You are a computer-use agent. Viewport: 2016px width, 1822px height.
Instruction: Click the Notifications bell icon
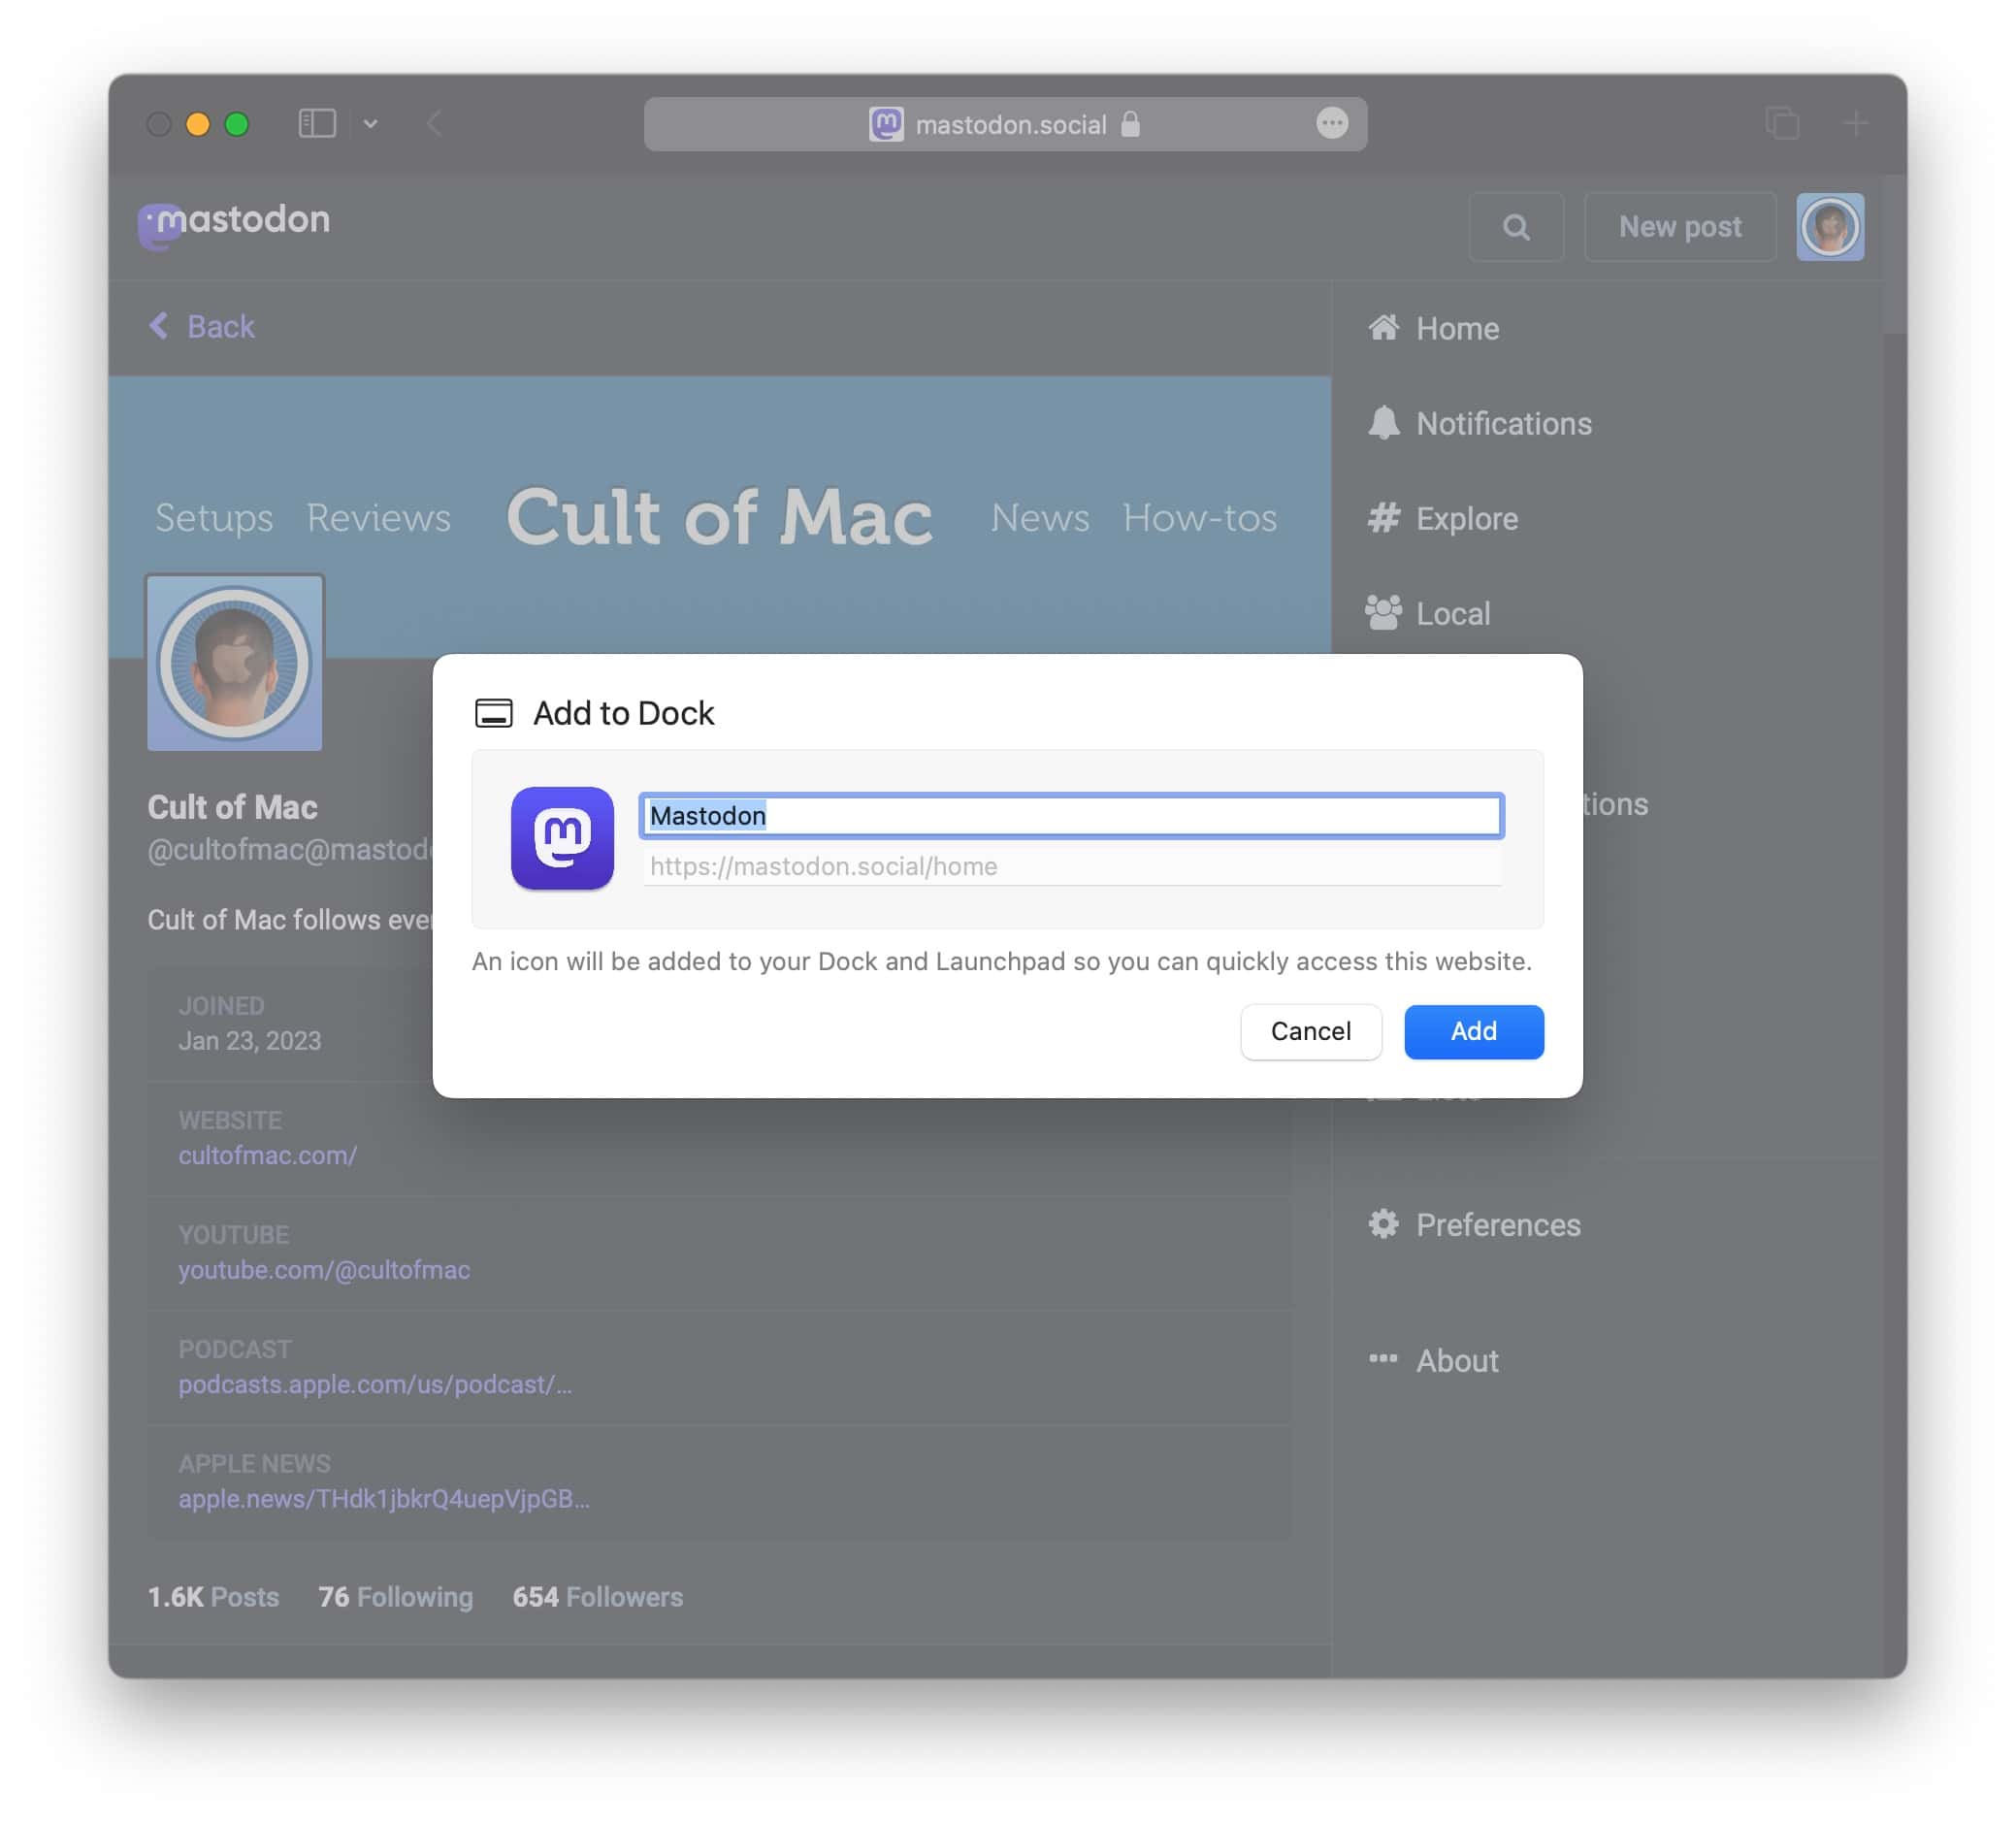[1383, 422]
